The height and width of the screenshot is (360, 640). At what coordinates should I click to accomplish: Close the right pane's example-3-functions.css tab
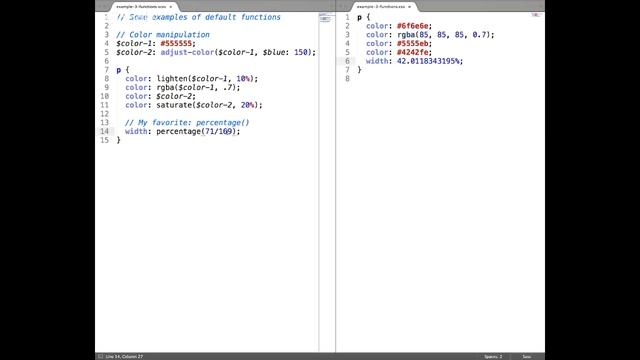tap(409, 7)
